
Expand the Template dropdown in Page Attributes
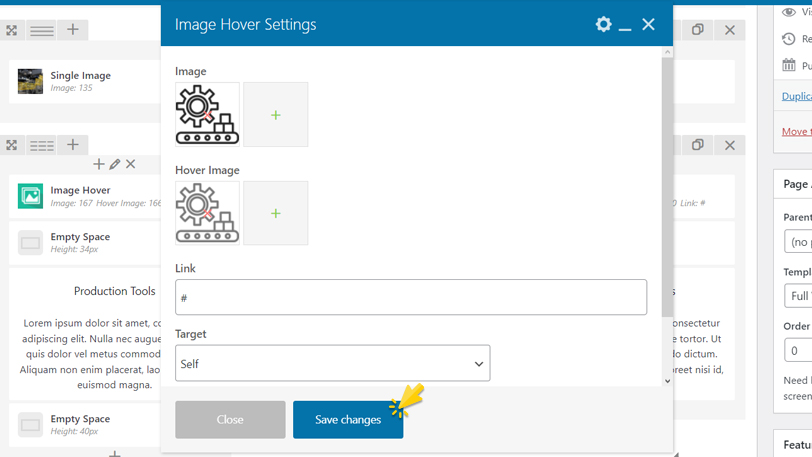coord(798,296)
